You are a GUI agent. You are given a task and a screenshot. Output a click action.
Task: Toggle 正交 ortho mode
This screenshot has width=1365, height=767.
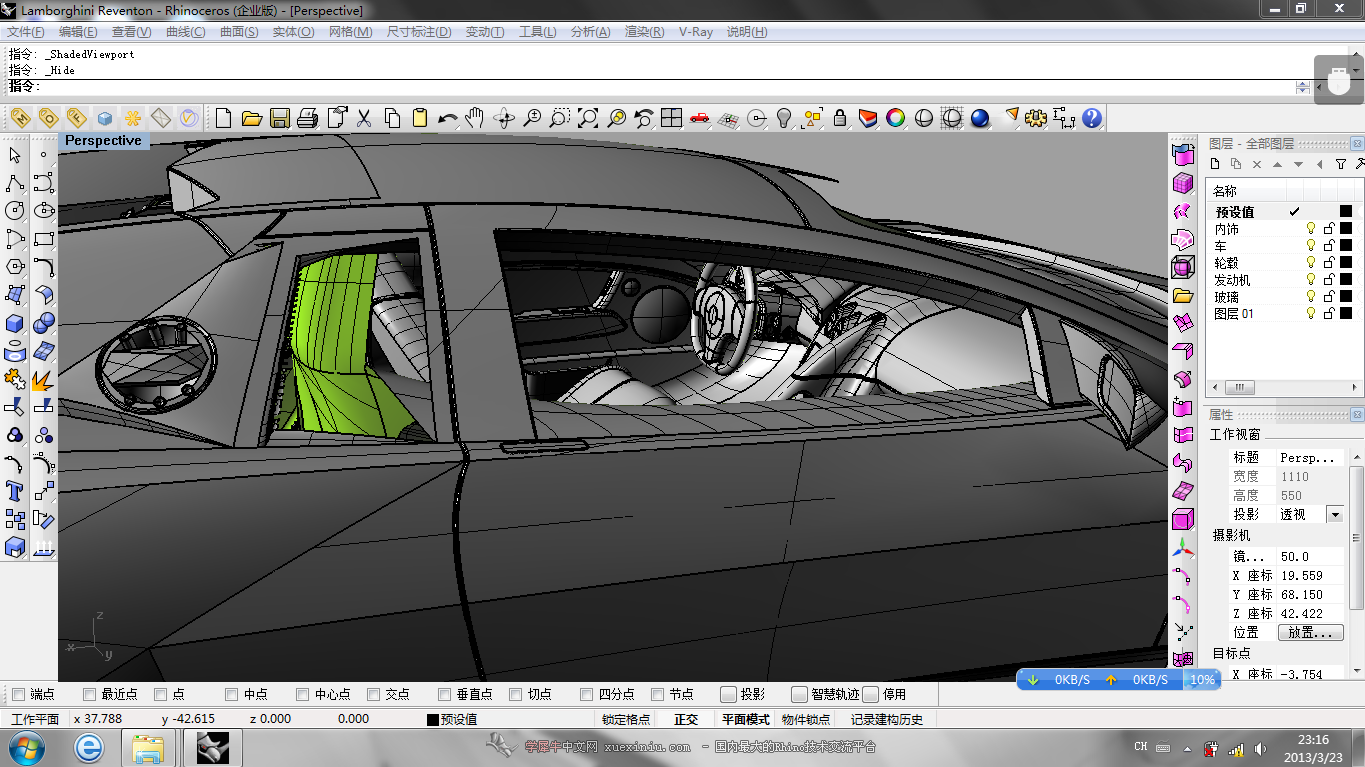pos(686,719)
